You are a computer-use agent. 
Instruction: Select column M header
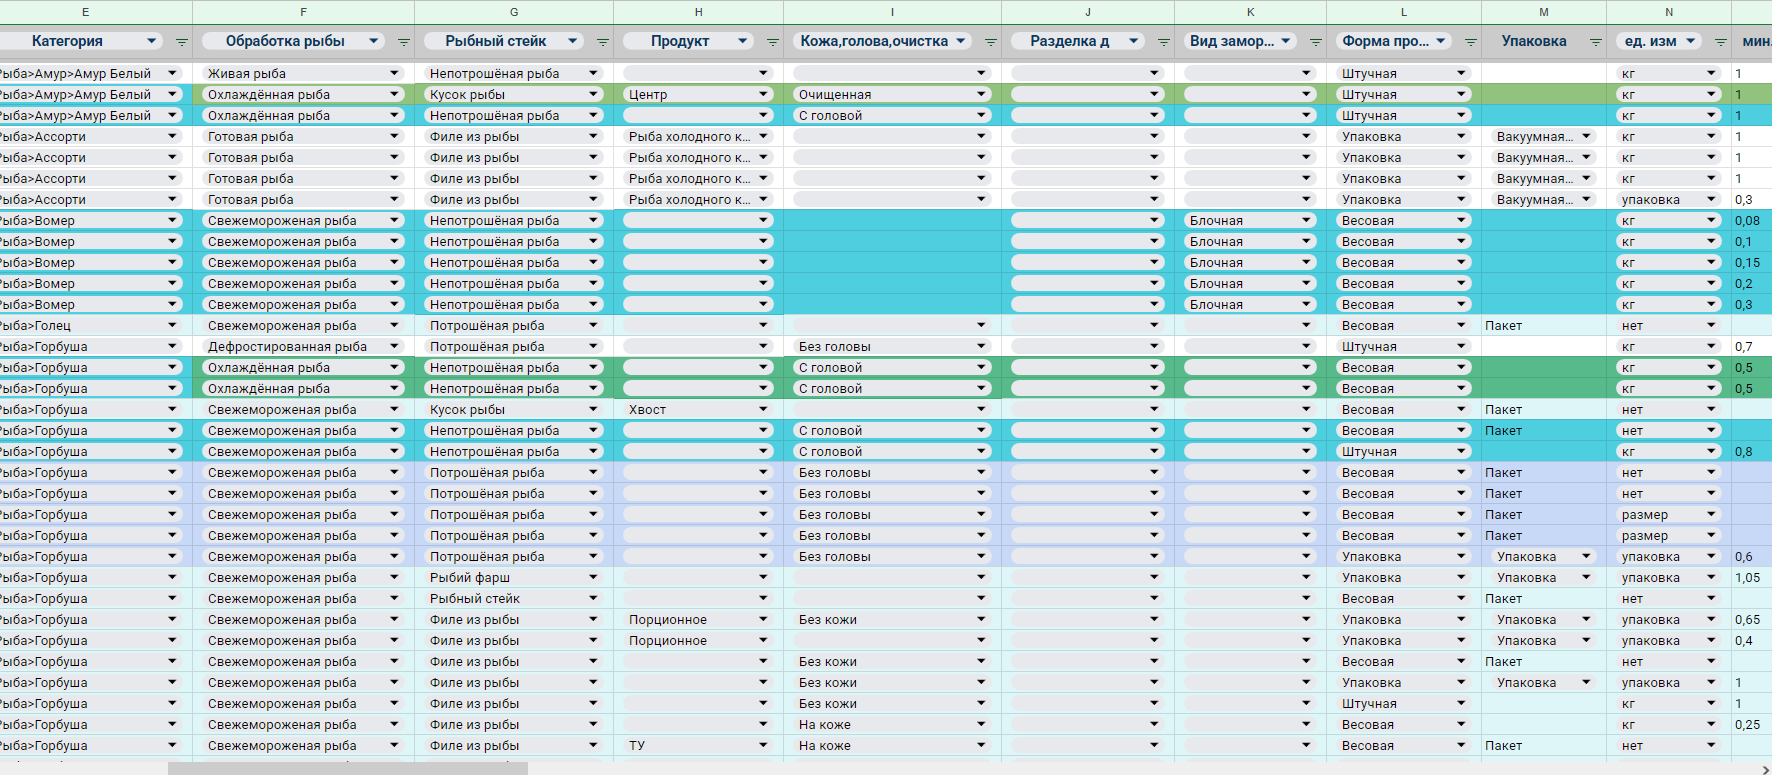[x=1544, y=12]
